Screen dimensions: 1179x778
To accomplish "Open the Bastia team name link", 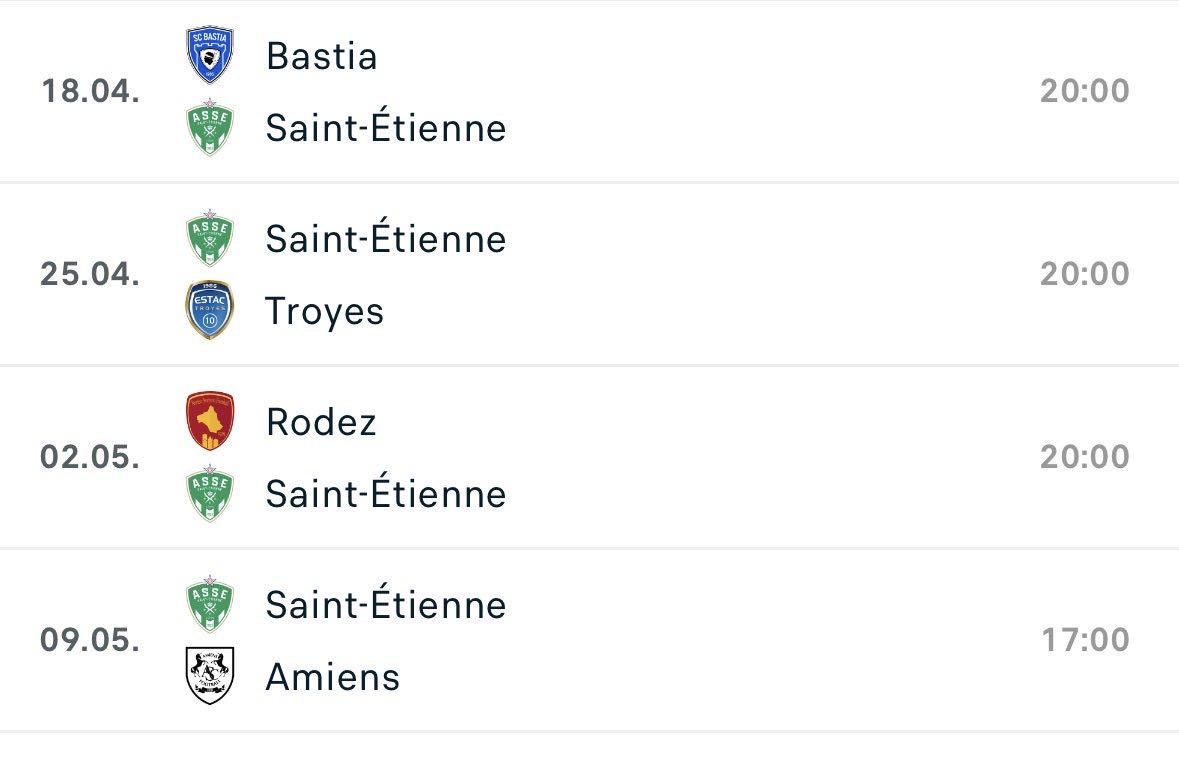I will [322, 56].
